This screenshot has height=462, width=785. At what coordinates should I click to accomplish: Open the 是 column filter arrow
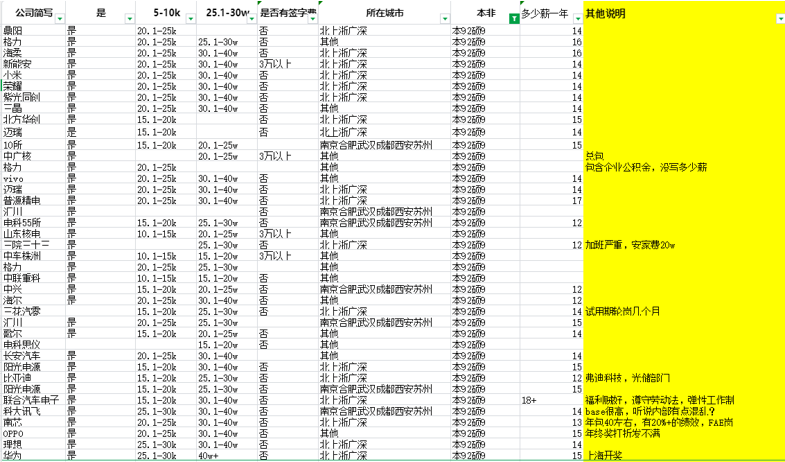[x=127, y=20]
